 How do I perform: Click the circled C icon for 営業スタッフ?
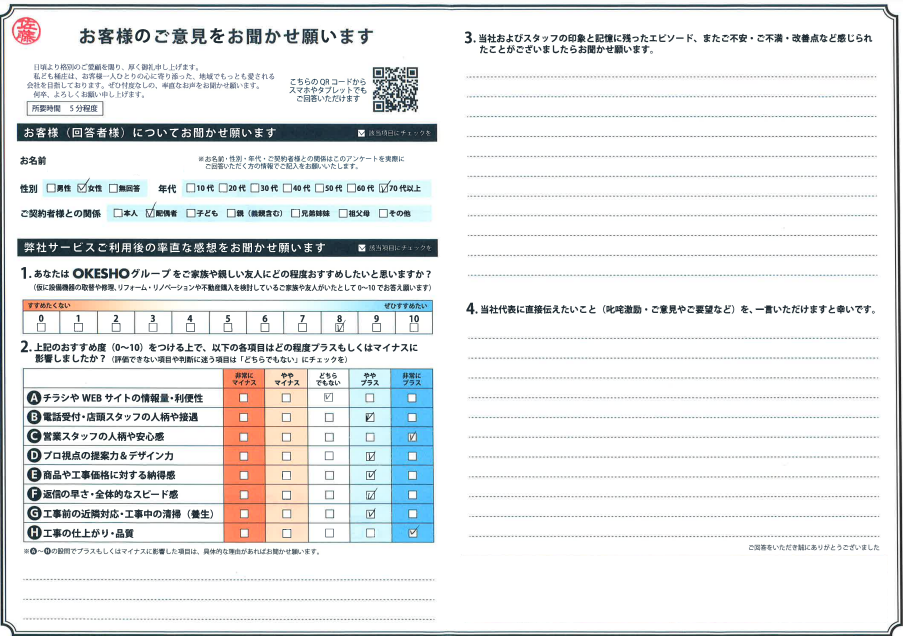click(33, 436)
